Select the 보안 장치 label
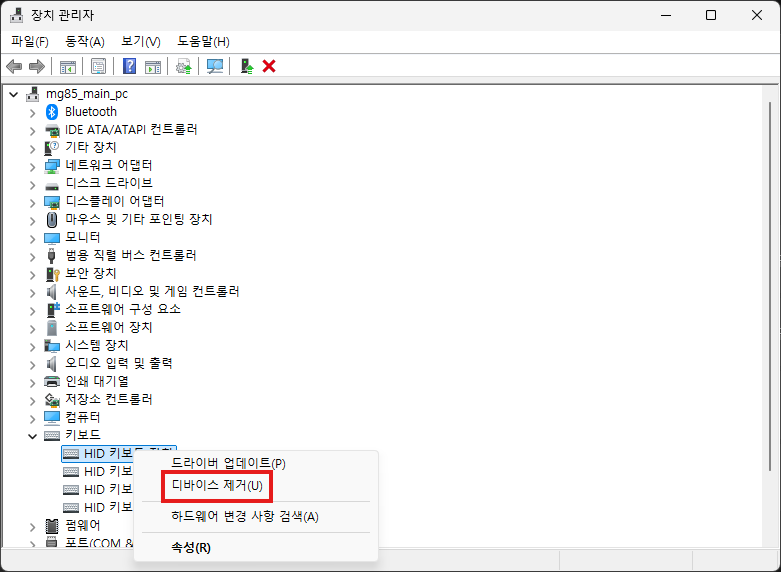Screen dimensions: 781x572 [91, 273]
